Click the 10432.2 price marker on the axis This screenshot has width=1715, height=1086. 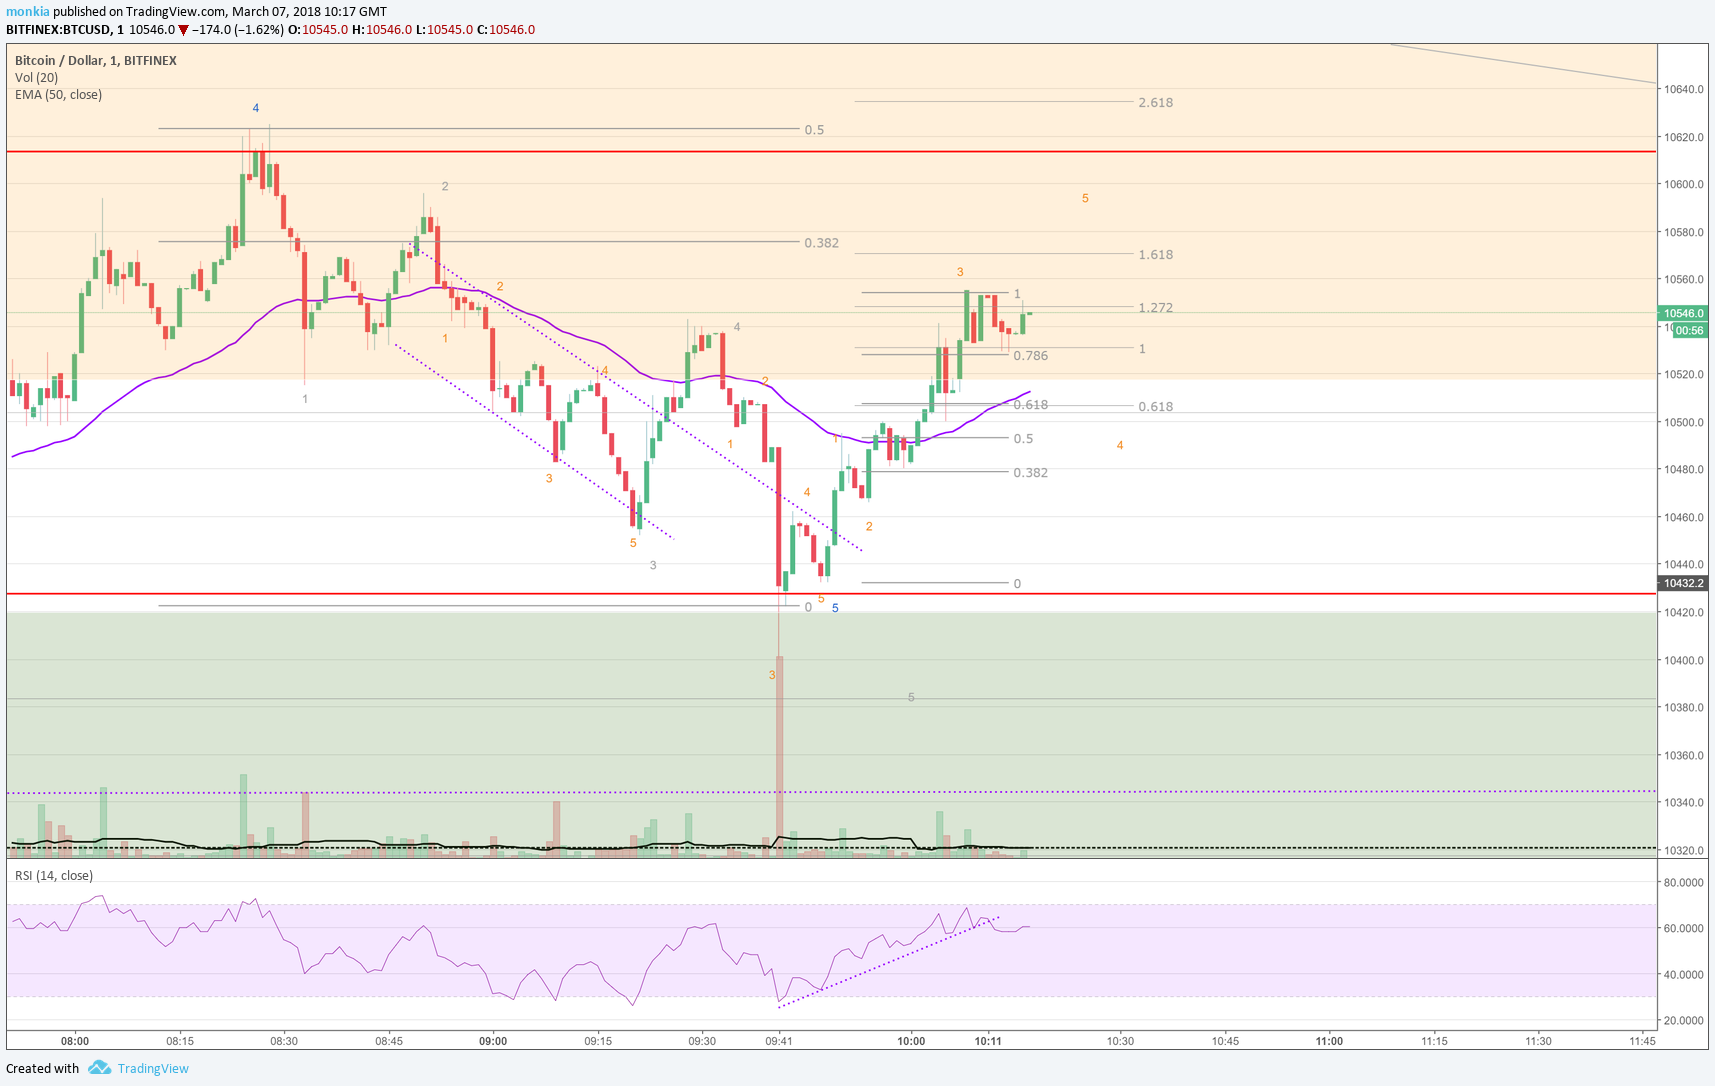[x=1683, y=583]
